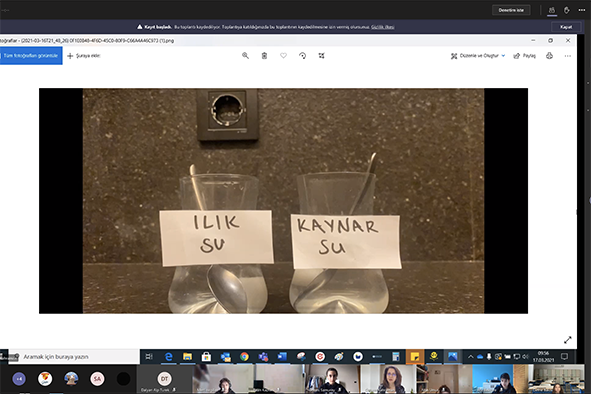591x394 pixels.
Task: Open Teams more actions menu
Action: (582, 10)
